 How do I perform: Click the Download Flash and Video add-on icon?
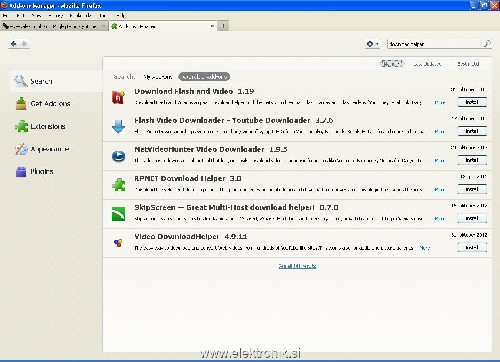click(118, 97)
